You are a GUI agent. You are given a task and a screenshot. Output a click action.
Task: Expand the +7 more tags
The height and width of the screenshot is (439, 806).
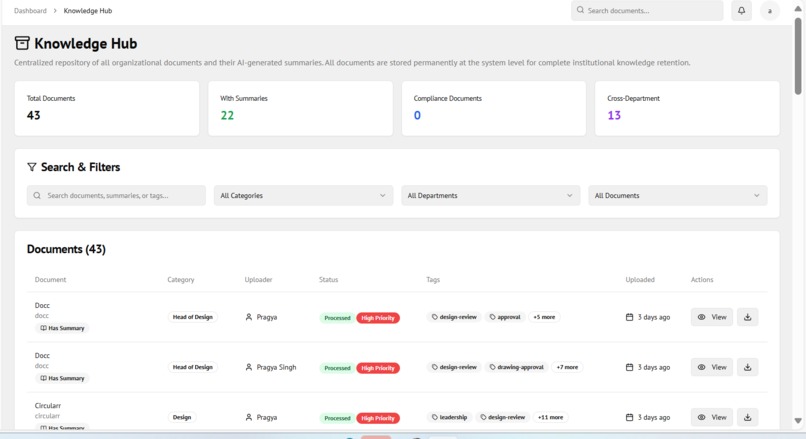pos(567,367)
